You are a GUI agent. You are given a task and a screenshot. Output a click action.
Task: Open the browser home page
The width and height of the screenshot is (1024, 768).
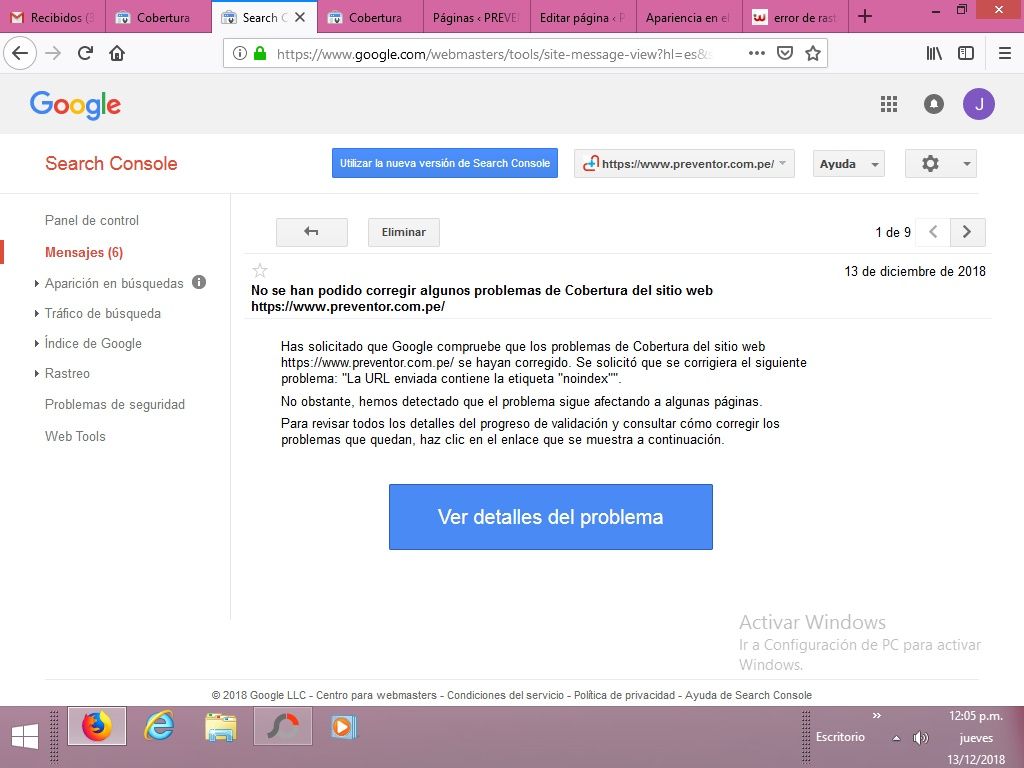pos(117,53)
